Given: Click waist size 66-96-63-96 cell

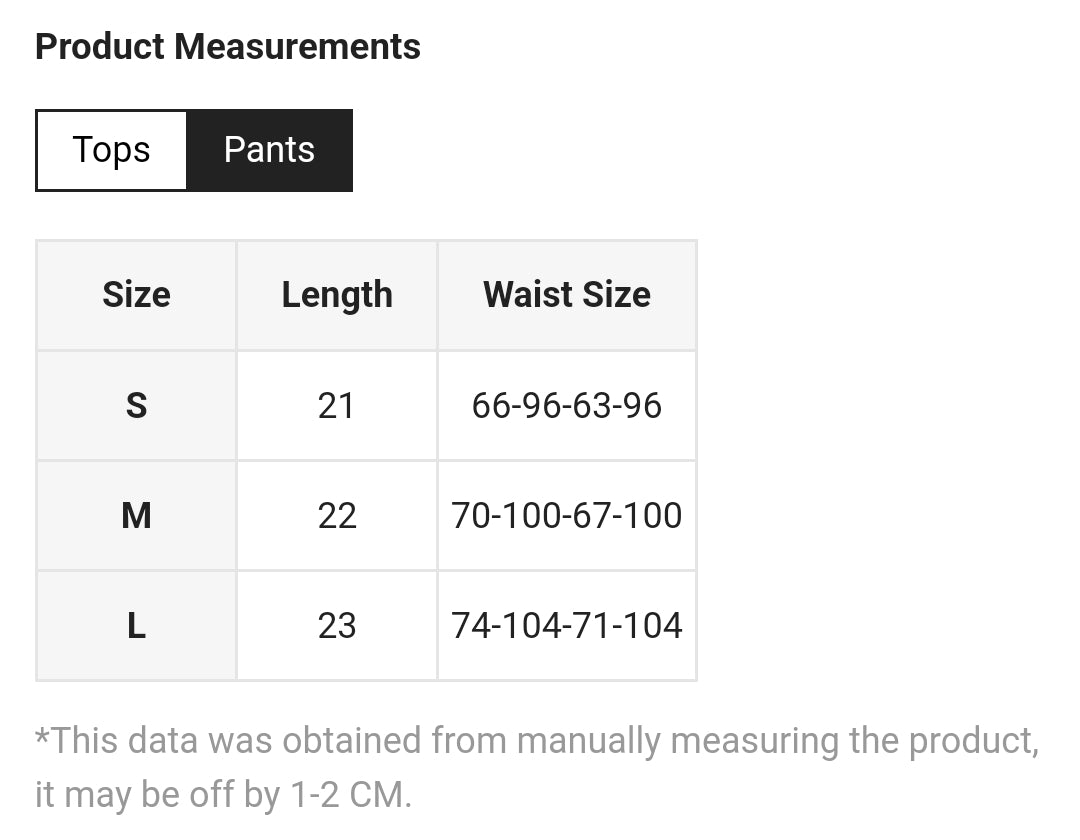Looking at the screenshot, I should 567,406.
